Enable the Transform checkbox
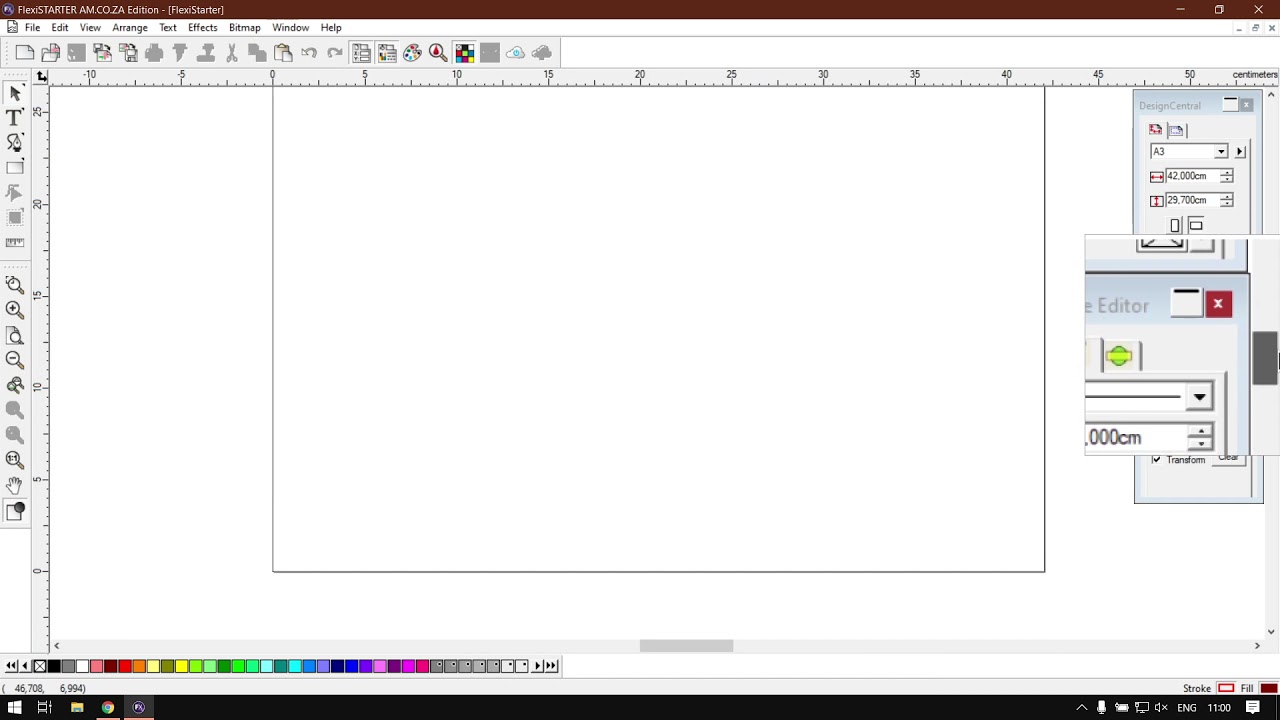Viewport: 1280px width, 720px height. click(x=1157, y=460)
